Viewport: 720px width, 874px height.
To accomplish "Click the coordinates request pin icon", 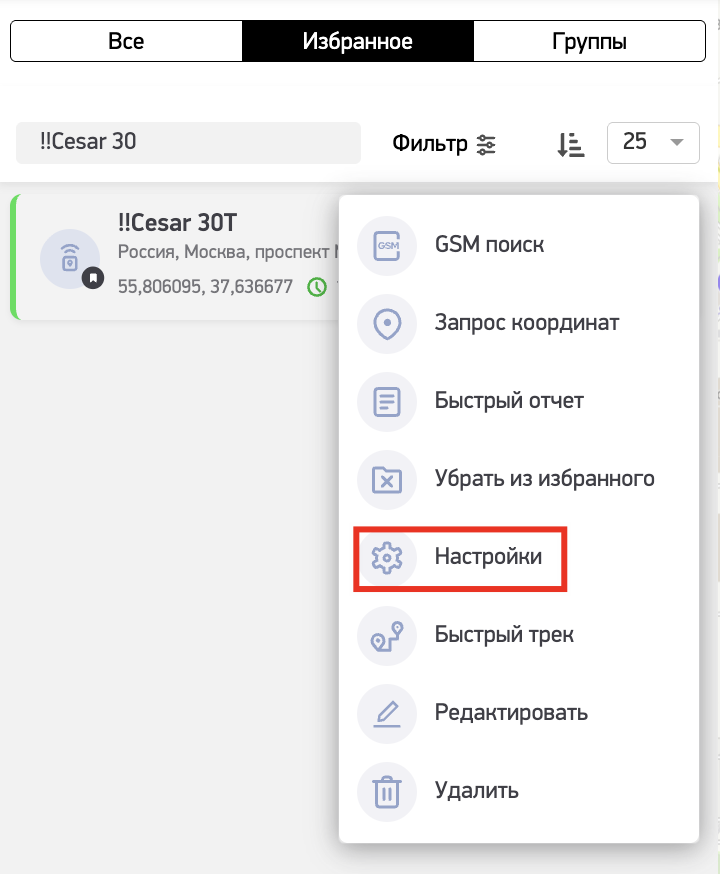I will click(x=386, y=323).
